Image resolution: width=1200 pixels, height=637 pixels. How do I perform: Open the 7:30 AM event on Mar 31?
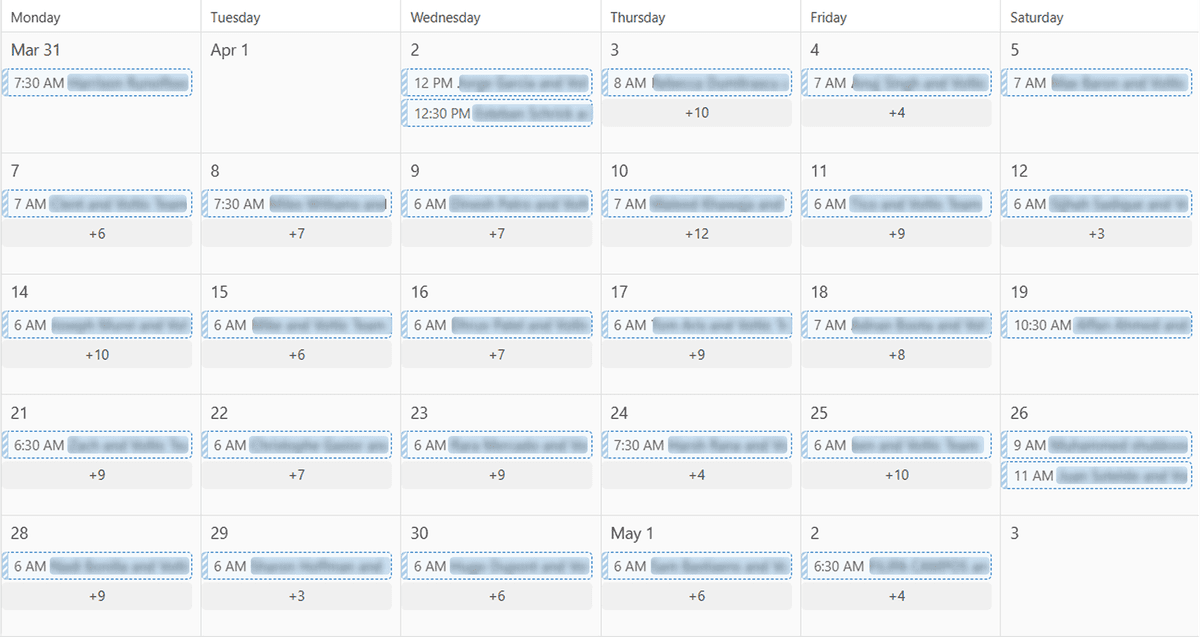coord(97,83)
